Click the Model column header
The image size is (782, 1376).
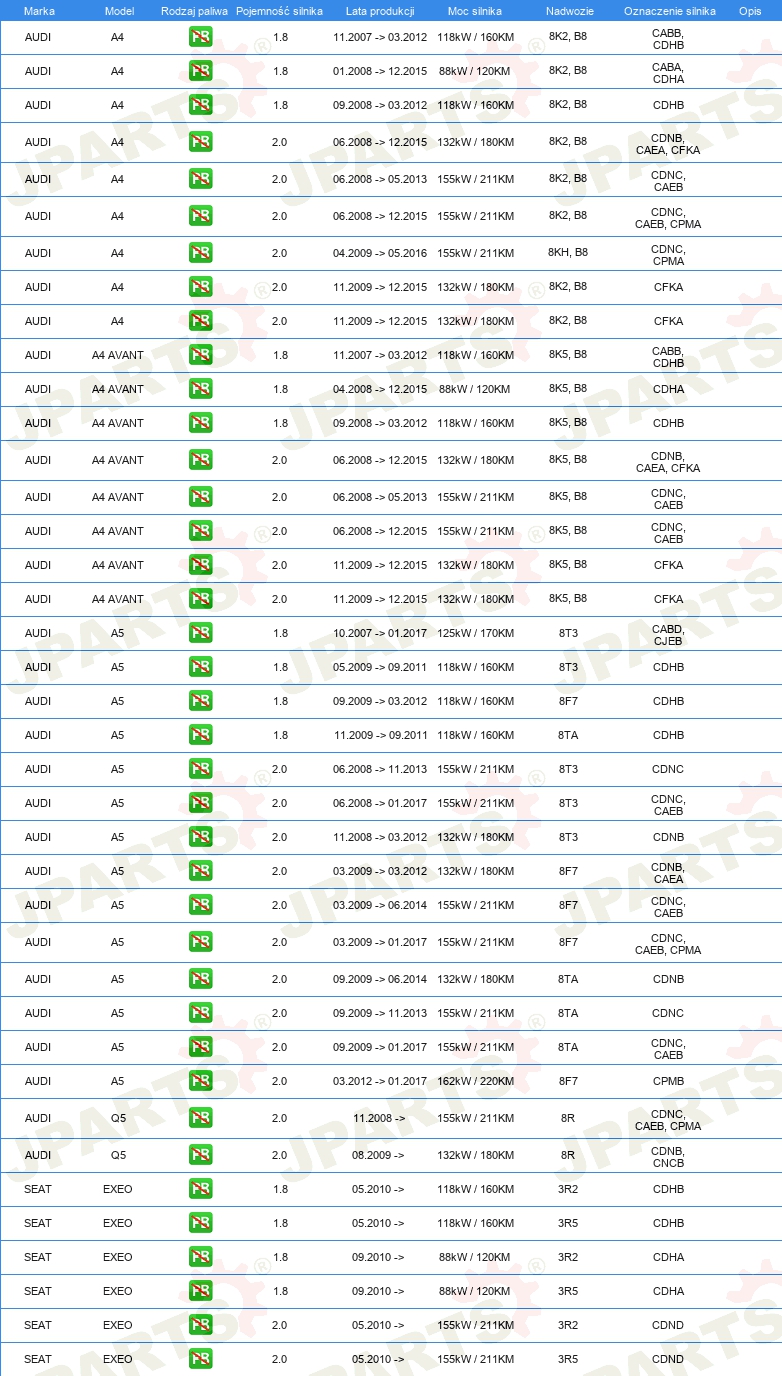pos(119,10)
